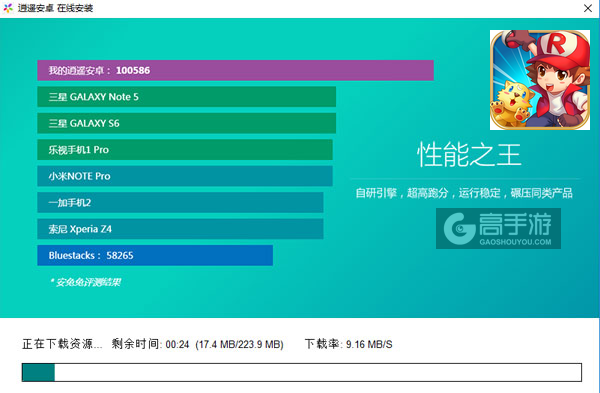Click the 一加手机2 bar
The image size is (600, 393).
[180, 202]
